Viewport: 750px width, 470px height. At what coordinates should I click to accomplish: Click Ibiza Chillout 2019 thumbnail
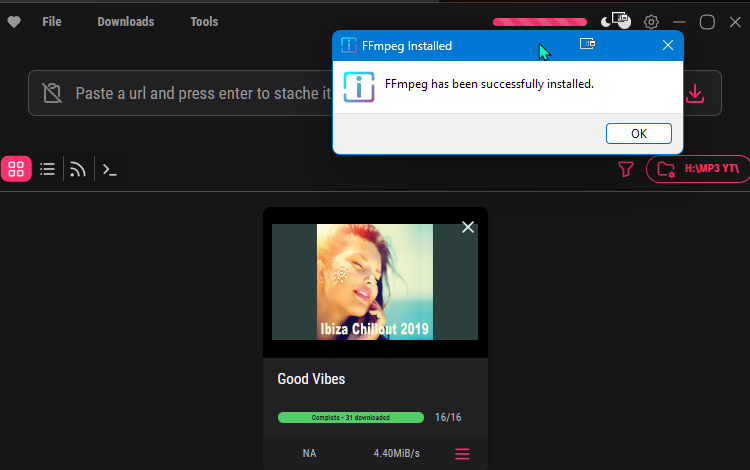375,282
